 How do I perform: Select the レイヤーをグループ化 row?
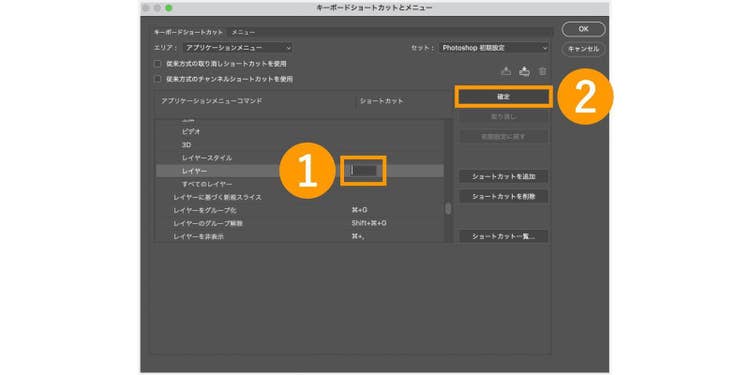(299, 210)
